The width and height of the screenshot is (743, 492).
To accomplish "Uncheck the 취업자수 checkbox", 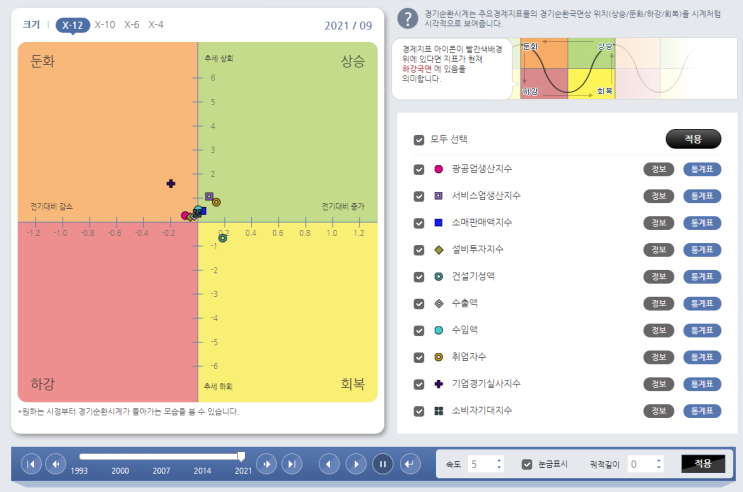I will (x=419, y=357).
